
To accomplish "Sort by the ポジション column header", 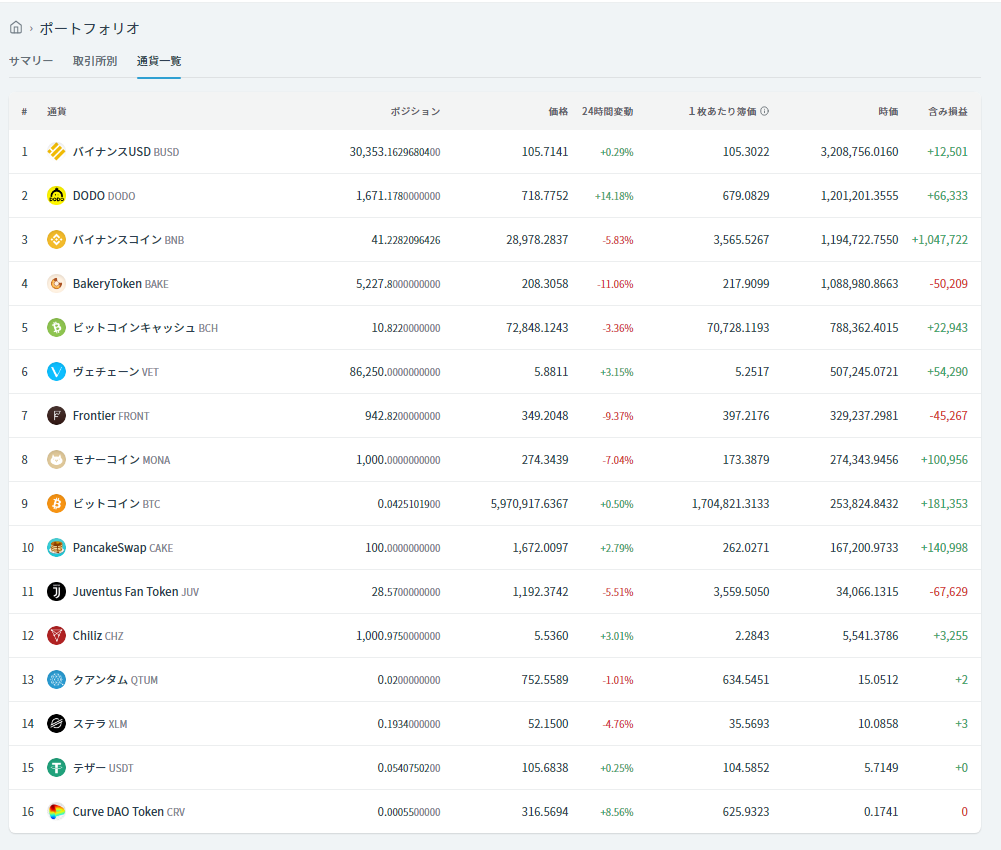I will coord(416,112).
